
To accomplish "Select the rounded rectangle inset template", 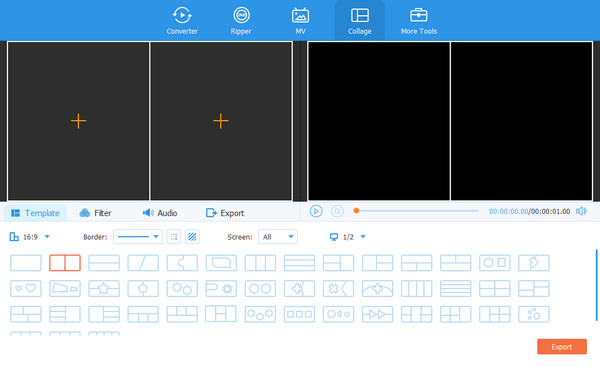I will [221, 263].
